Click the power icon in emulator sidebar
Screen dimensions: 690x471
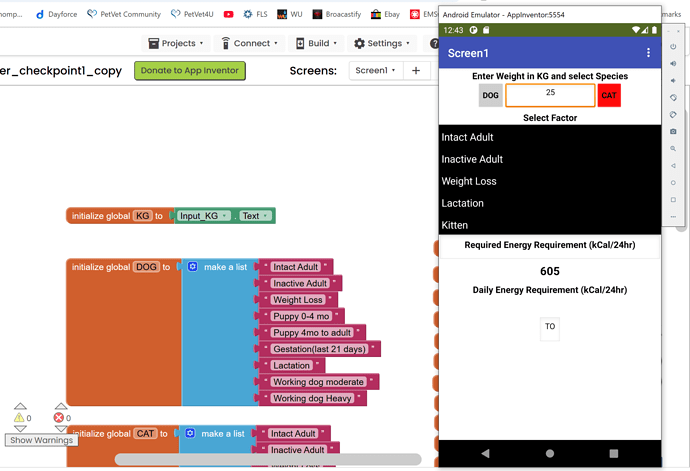[x=673, y=46]
